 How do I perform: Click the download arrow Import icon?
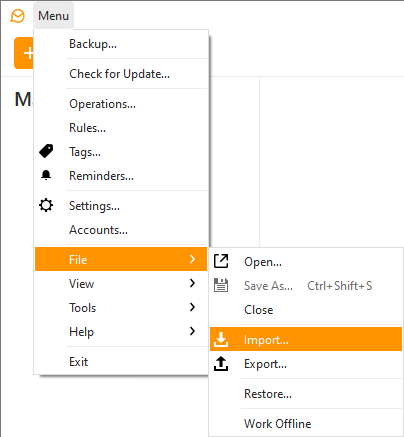pyautogui.click(x=221, y=339)
